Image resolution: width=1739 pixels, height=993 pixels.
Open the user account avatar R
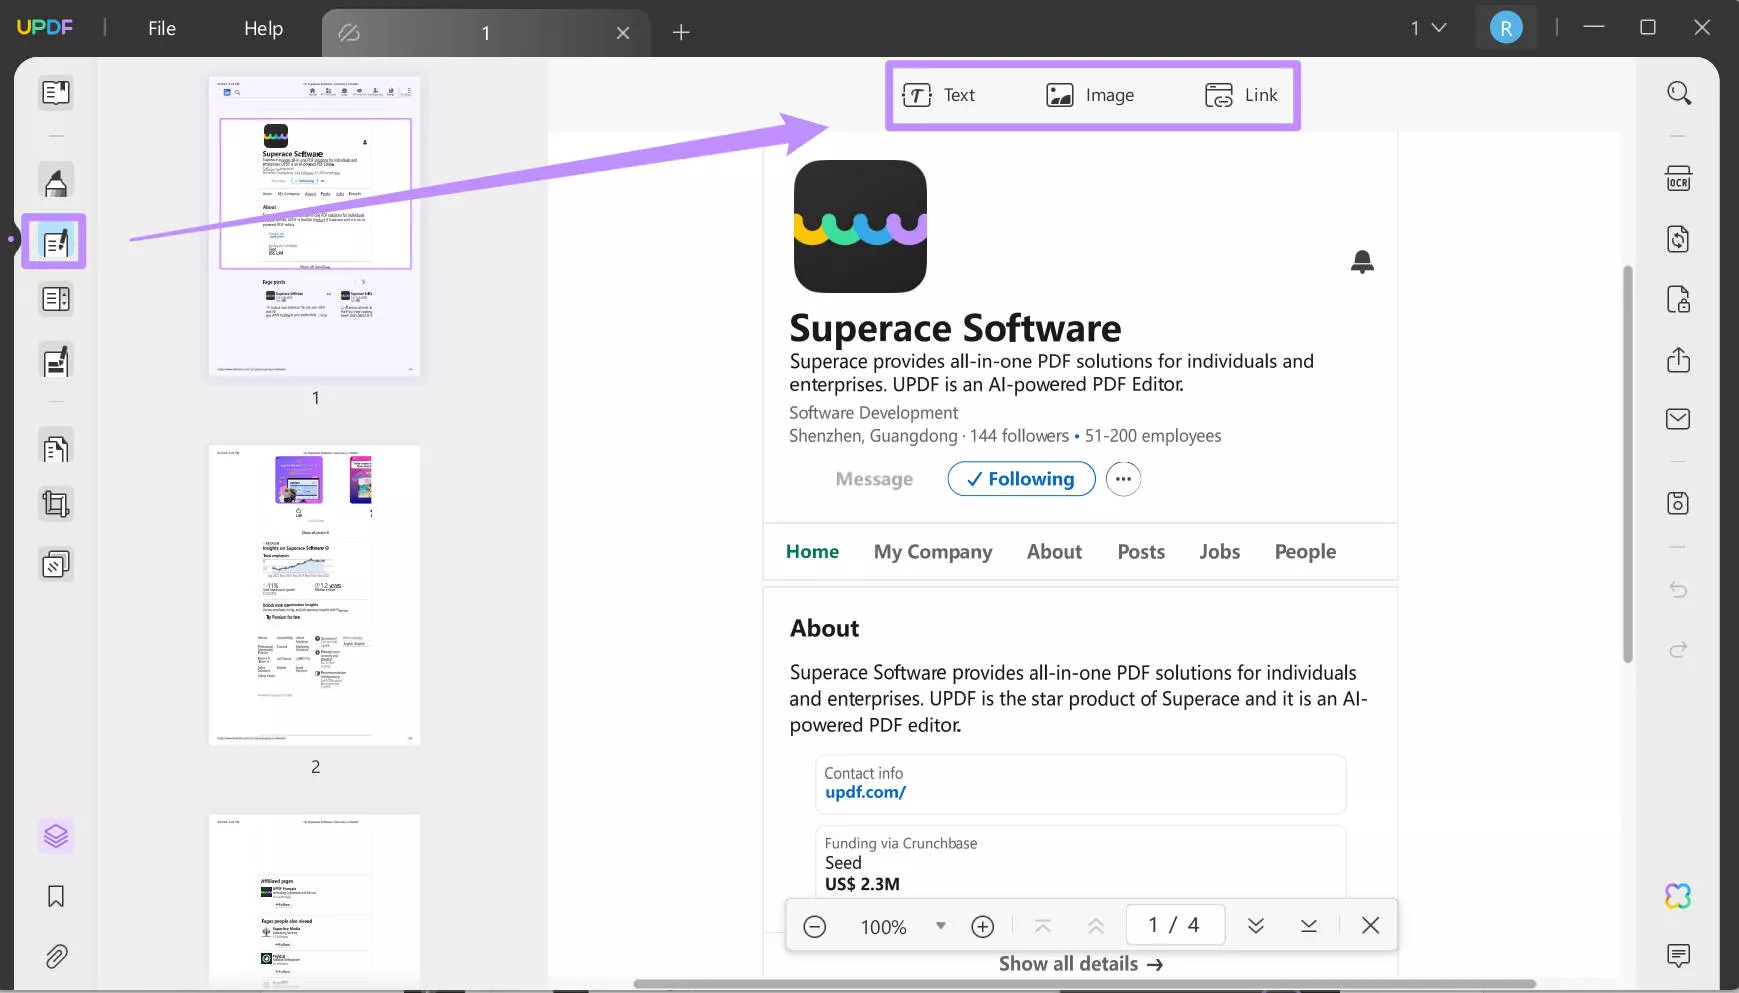pos(1506,28)
